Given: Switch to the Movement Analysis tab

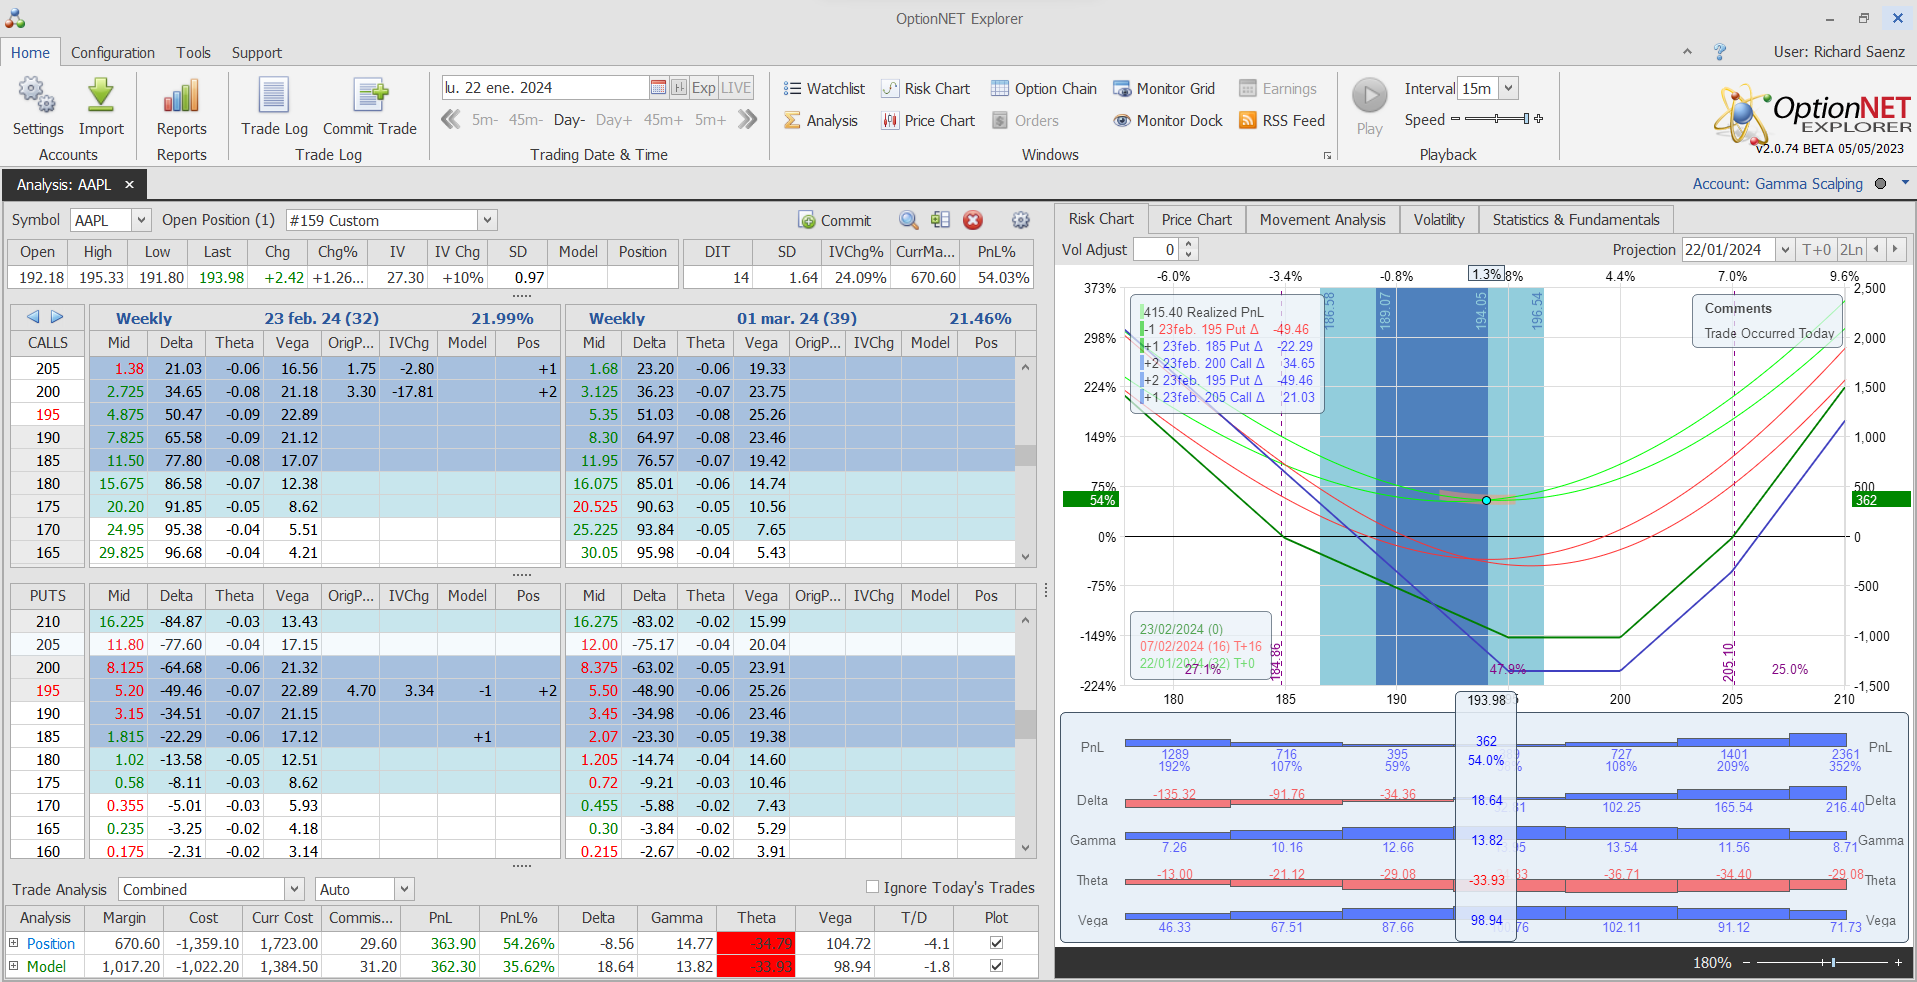Looking at the screenshot, I should (1322, 220).
